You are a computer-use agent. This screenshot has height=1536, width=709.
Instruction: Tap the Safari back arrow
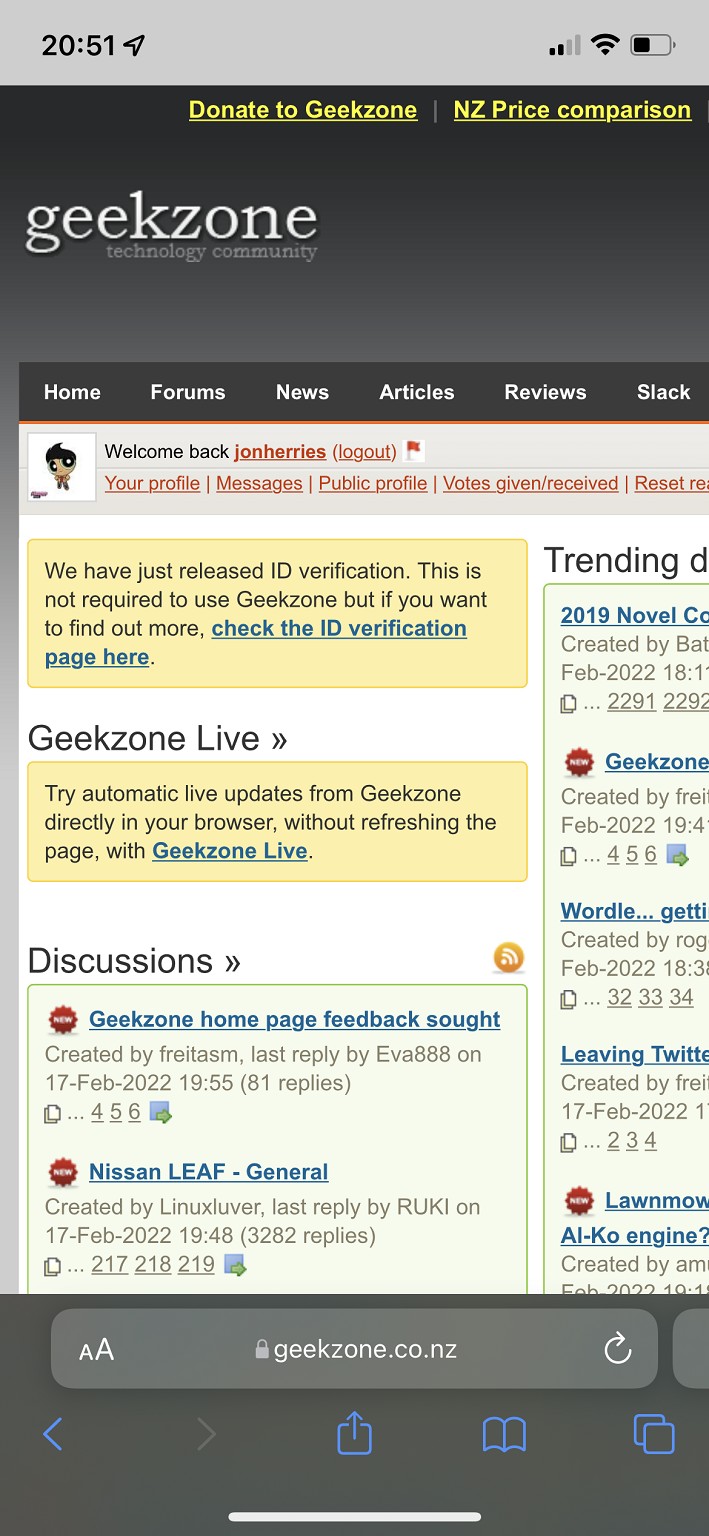tap(54, 1435)
